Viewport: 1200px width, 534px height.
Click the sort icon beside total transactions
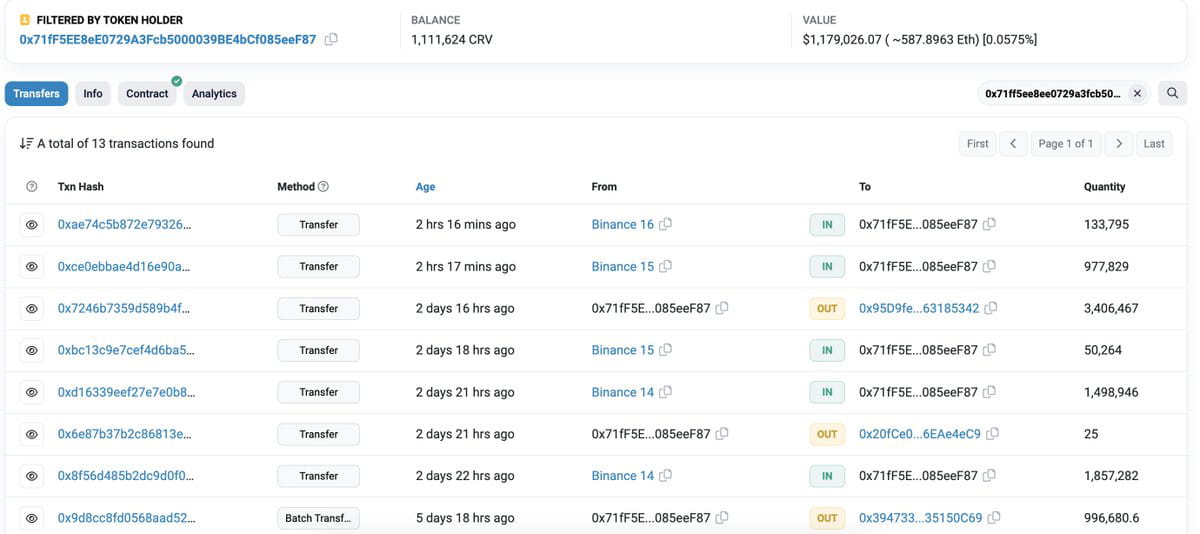(26, 144)
